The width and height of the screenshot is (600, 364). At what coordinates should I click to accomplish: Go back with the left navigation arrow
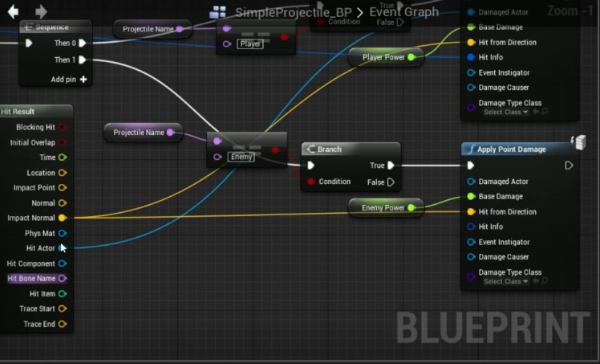coord(13,11)
